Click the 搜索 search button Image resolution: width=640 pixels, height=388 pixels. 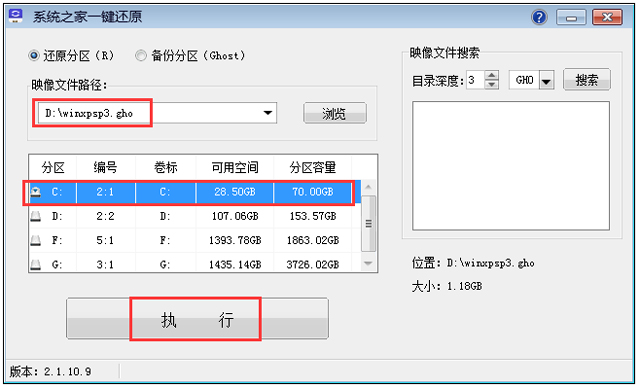[x=587, y=80]
